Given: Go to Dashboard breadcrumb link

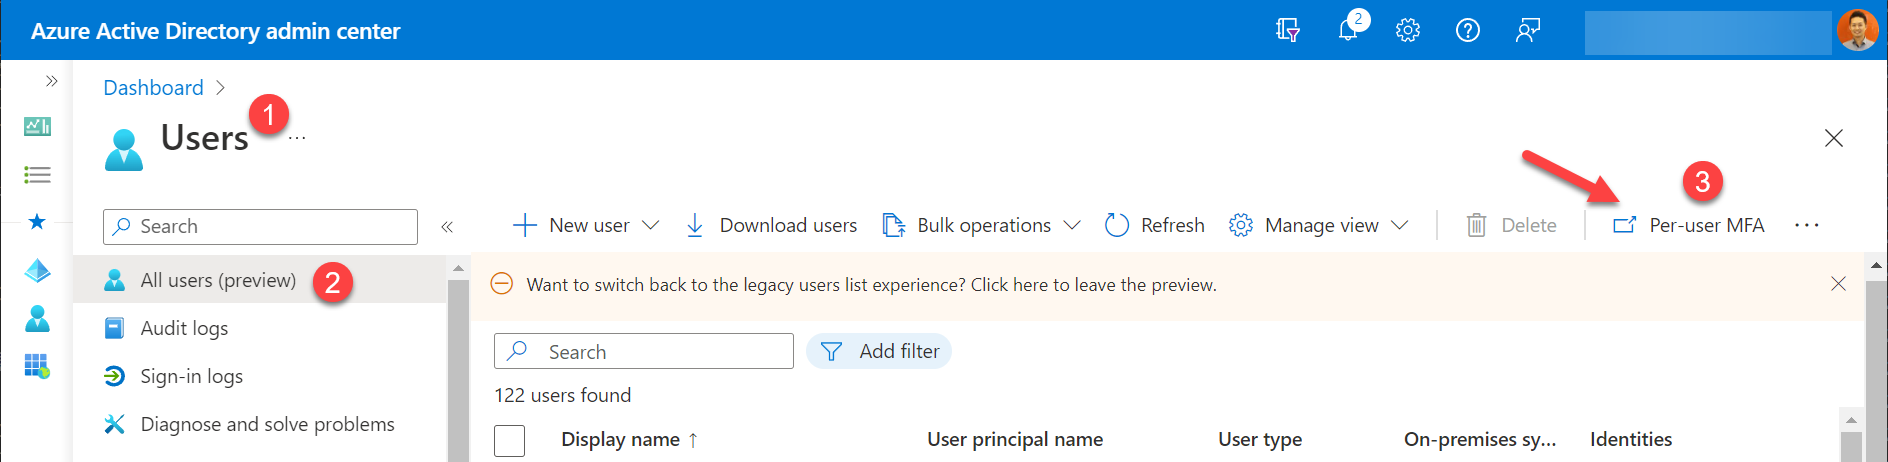Looking at the screenshot, I should [x=153, y=88].
